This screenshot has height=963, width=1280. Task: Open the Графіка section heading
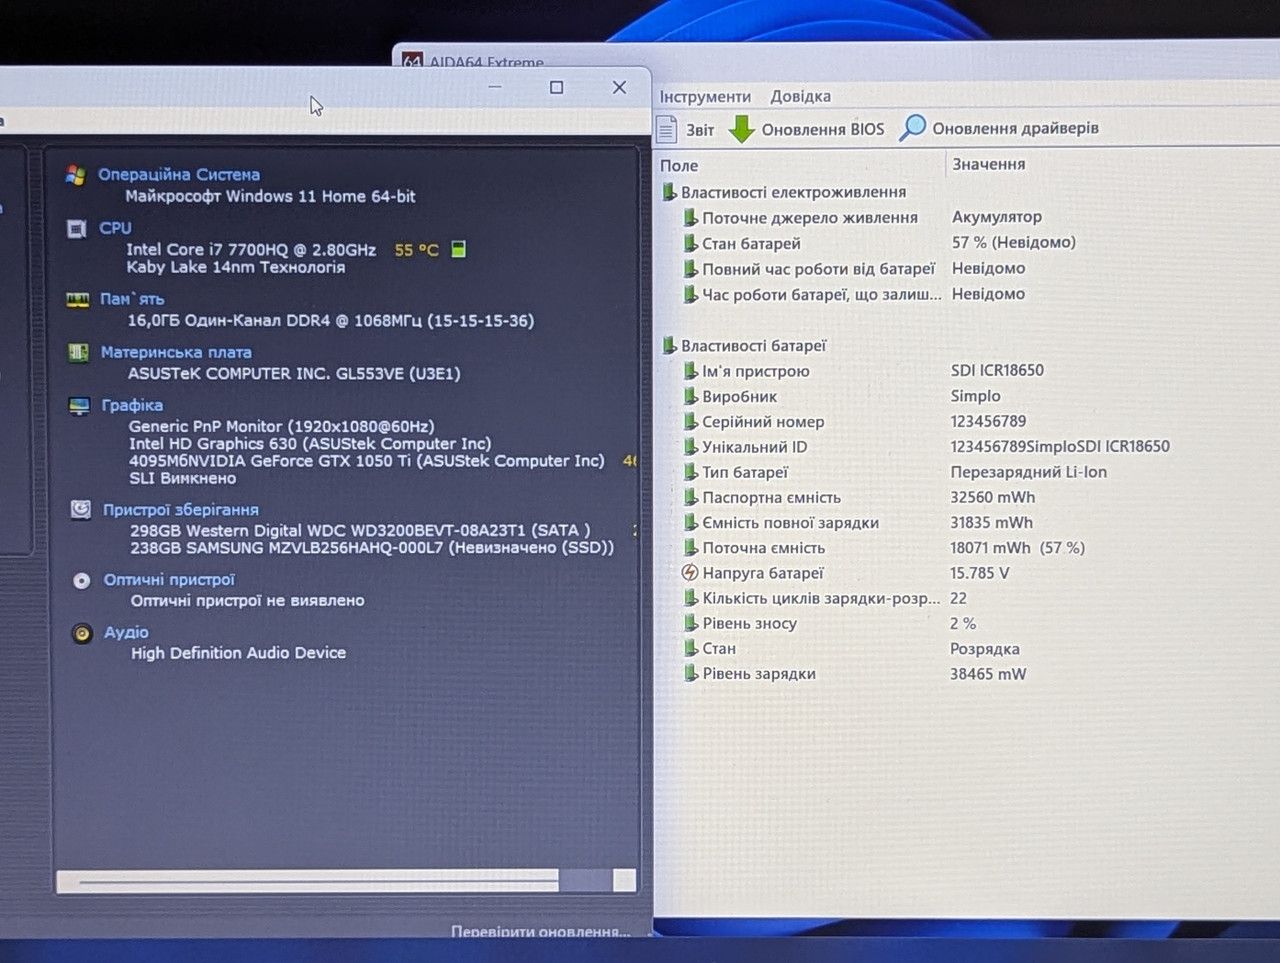pyautogui.click(x=131, y=405)
